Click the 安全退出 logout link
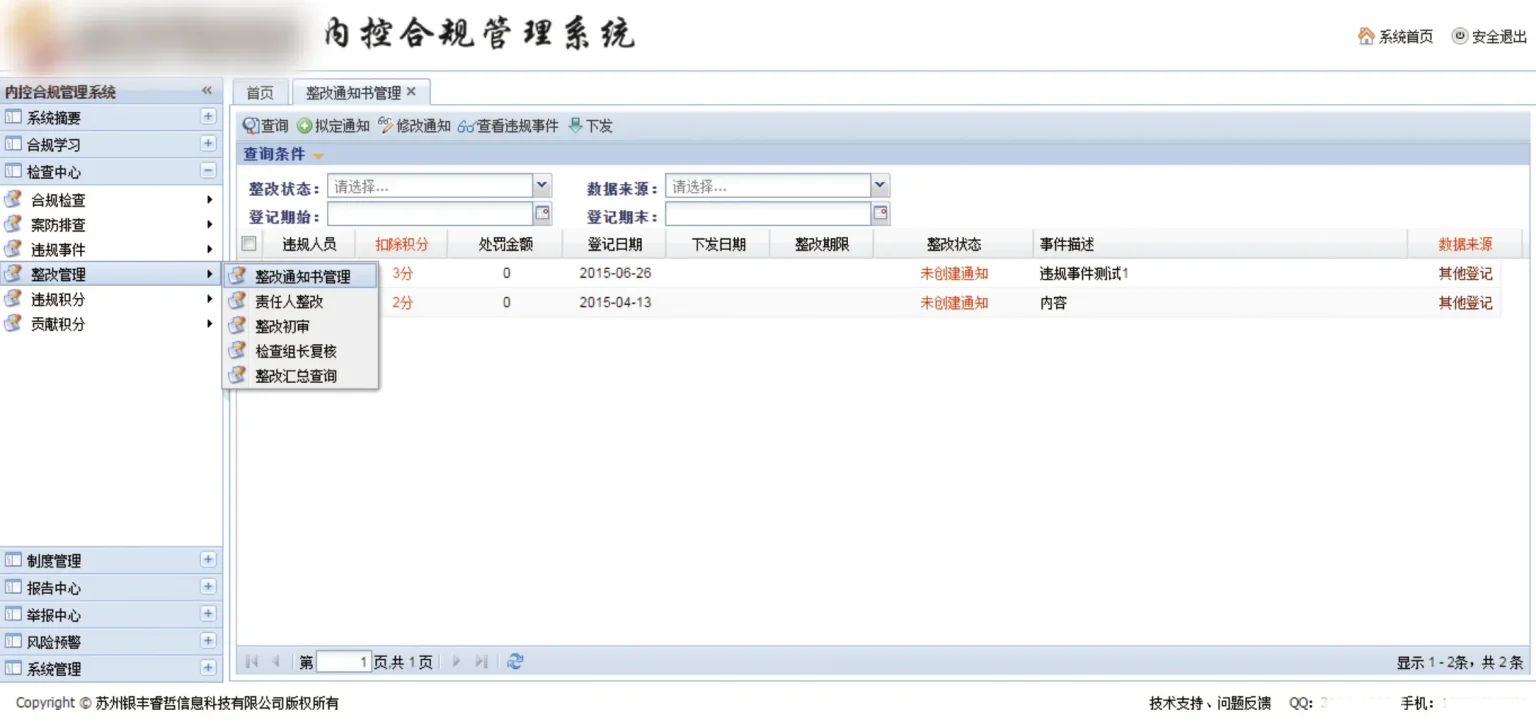The width and height of the screenshot is (1536, 722). point(1490,37)
